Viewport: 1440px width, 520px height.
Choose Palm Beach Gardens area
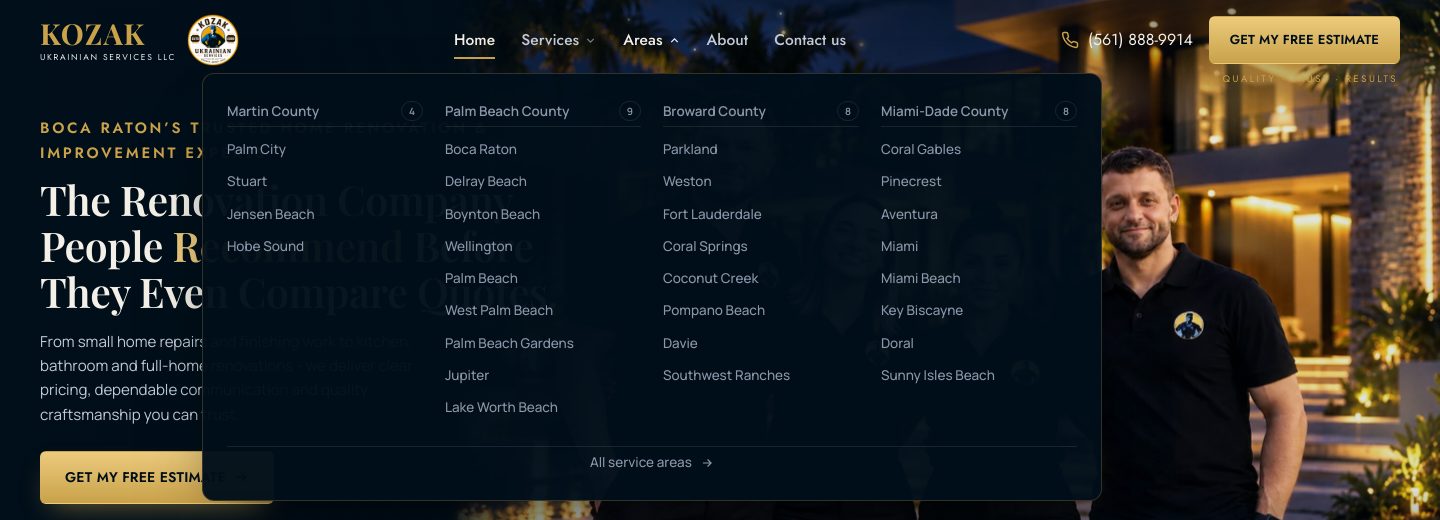pos(509,343)
